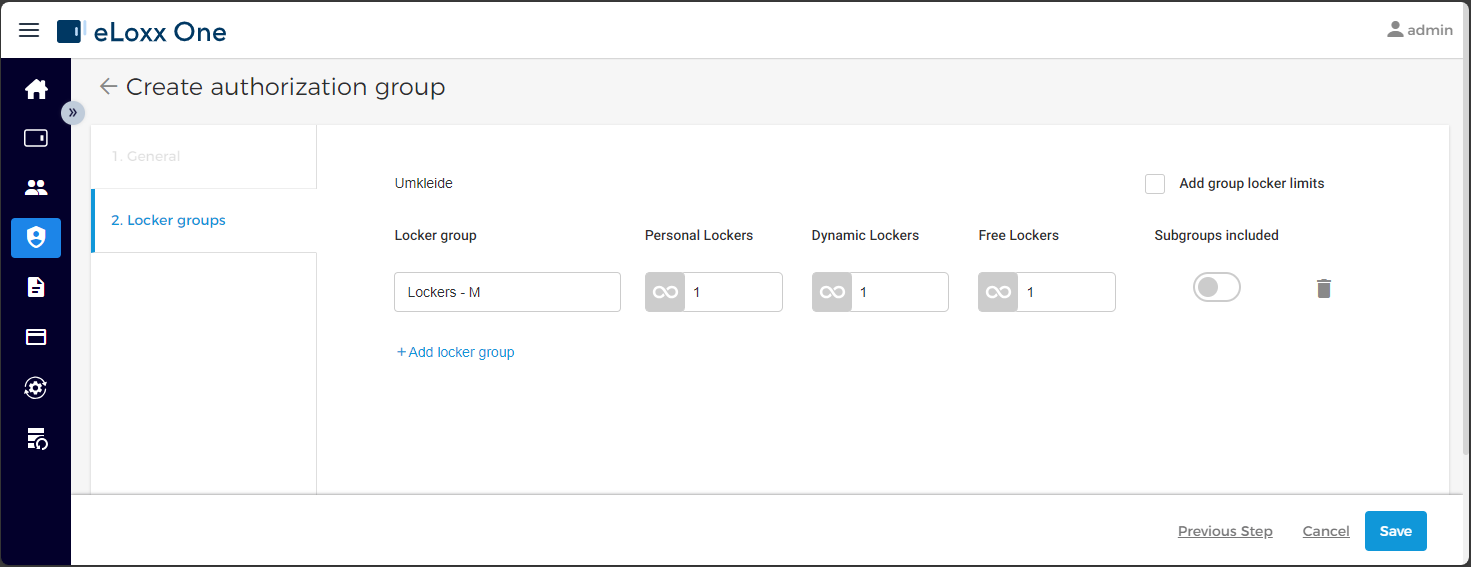The height and width of the screenshot is (567, 1471).
Task: Go back with the arrow icon
Action: (x=108, y=87)
